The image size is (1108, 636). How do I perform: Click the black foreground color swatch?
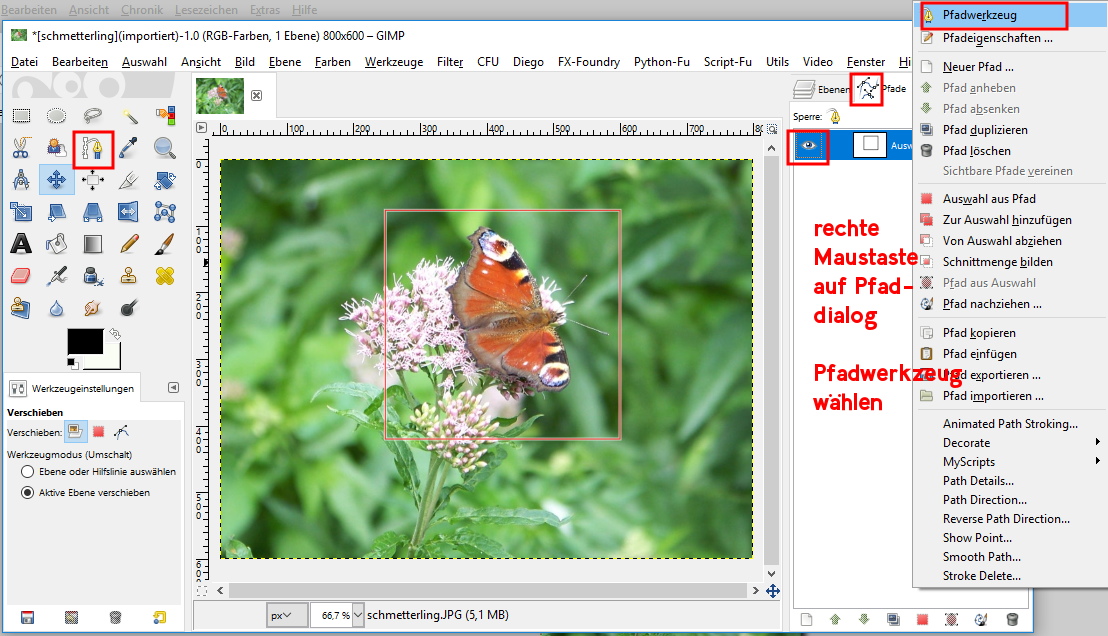pyautogui.click(x=84, y=341)
